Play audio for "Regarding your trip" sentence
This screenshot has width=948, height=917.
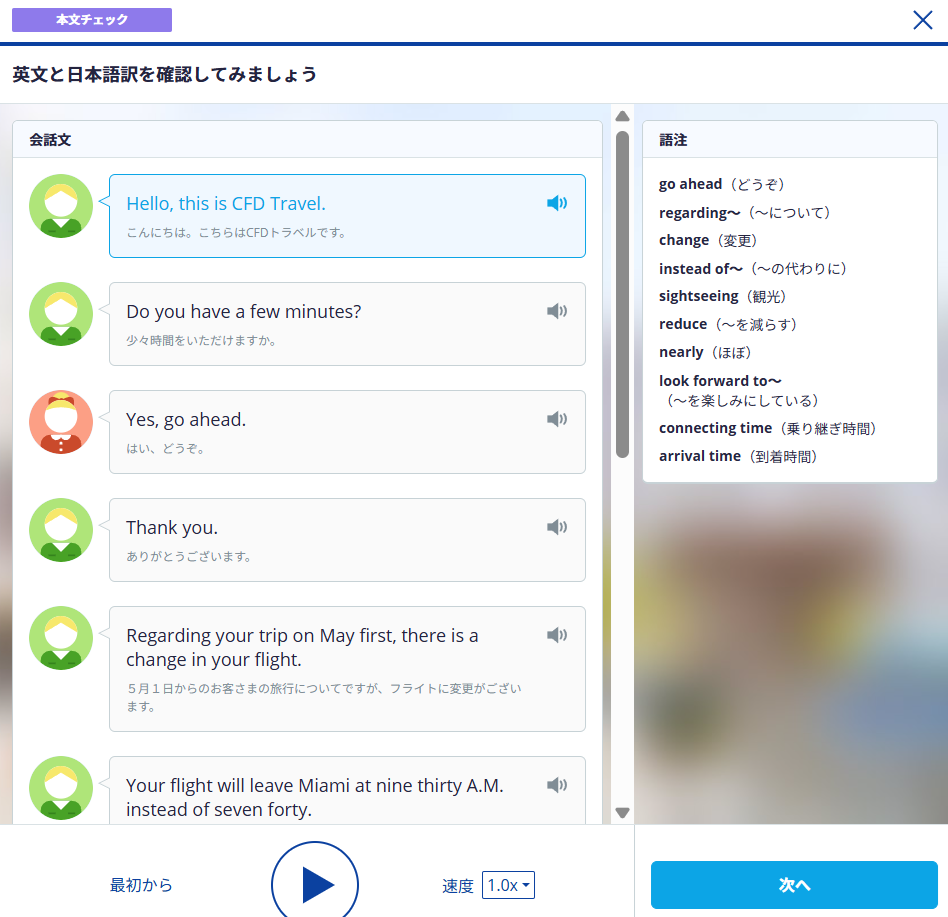pyautogui.click(x=557, y=636)
